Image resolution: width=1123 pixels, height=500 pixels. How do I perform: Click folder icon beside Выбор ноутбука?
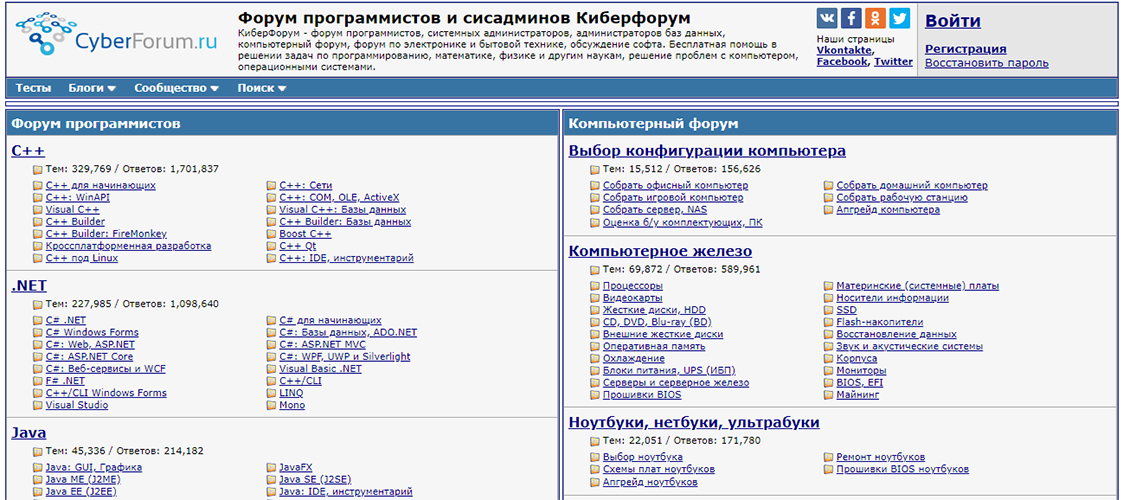596,457
